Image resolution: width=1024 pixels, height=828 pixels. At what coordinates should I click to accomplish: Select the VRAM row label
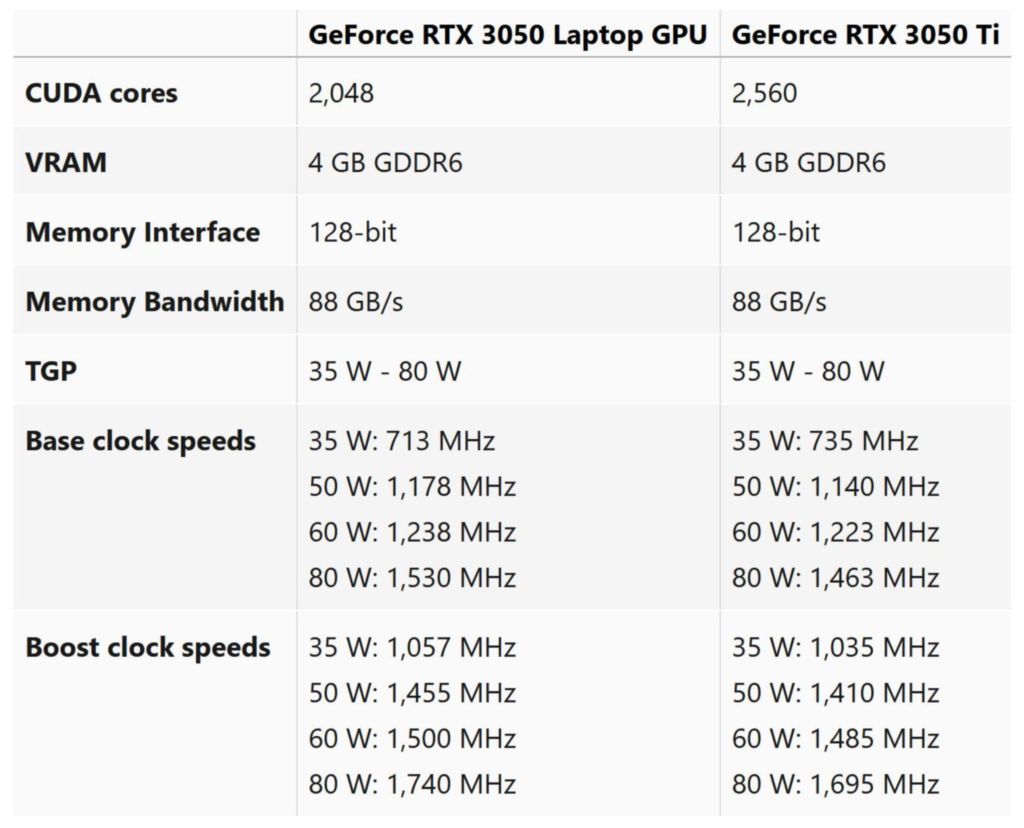pyautogui.click(x=66, y=163)
